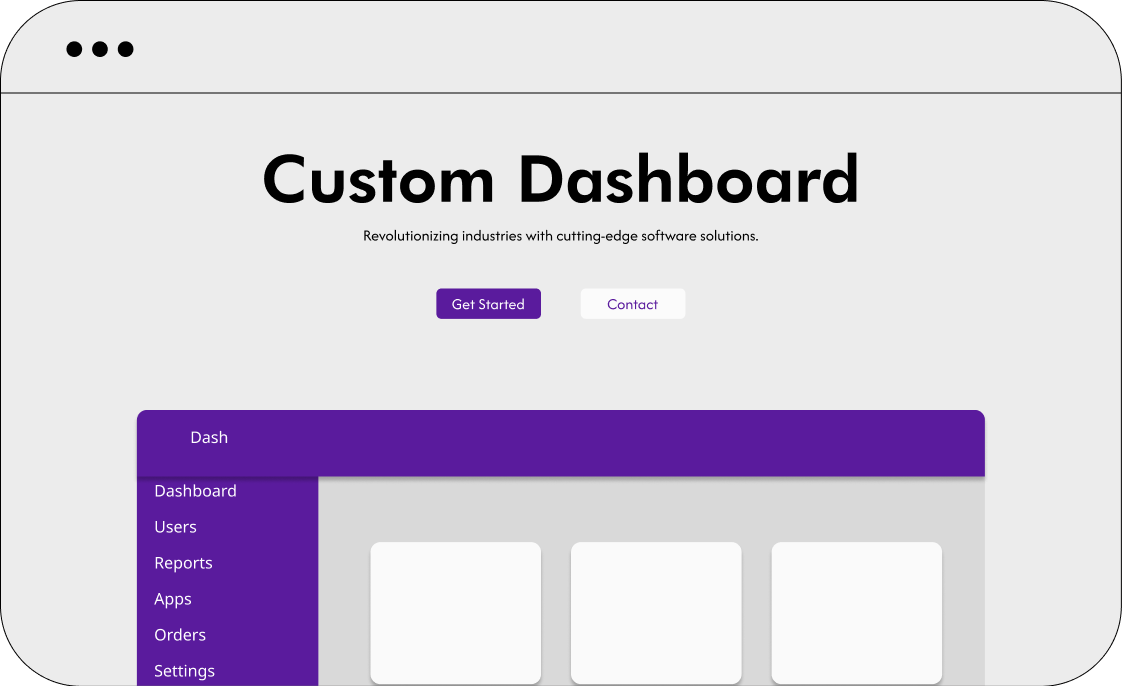Screen dimensions: 1122x686
Task: Click the first white dashboard card
Action: click(x=455, y=612)
